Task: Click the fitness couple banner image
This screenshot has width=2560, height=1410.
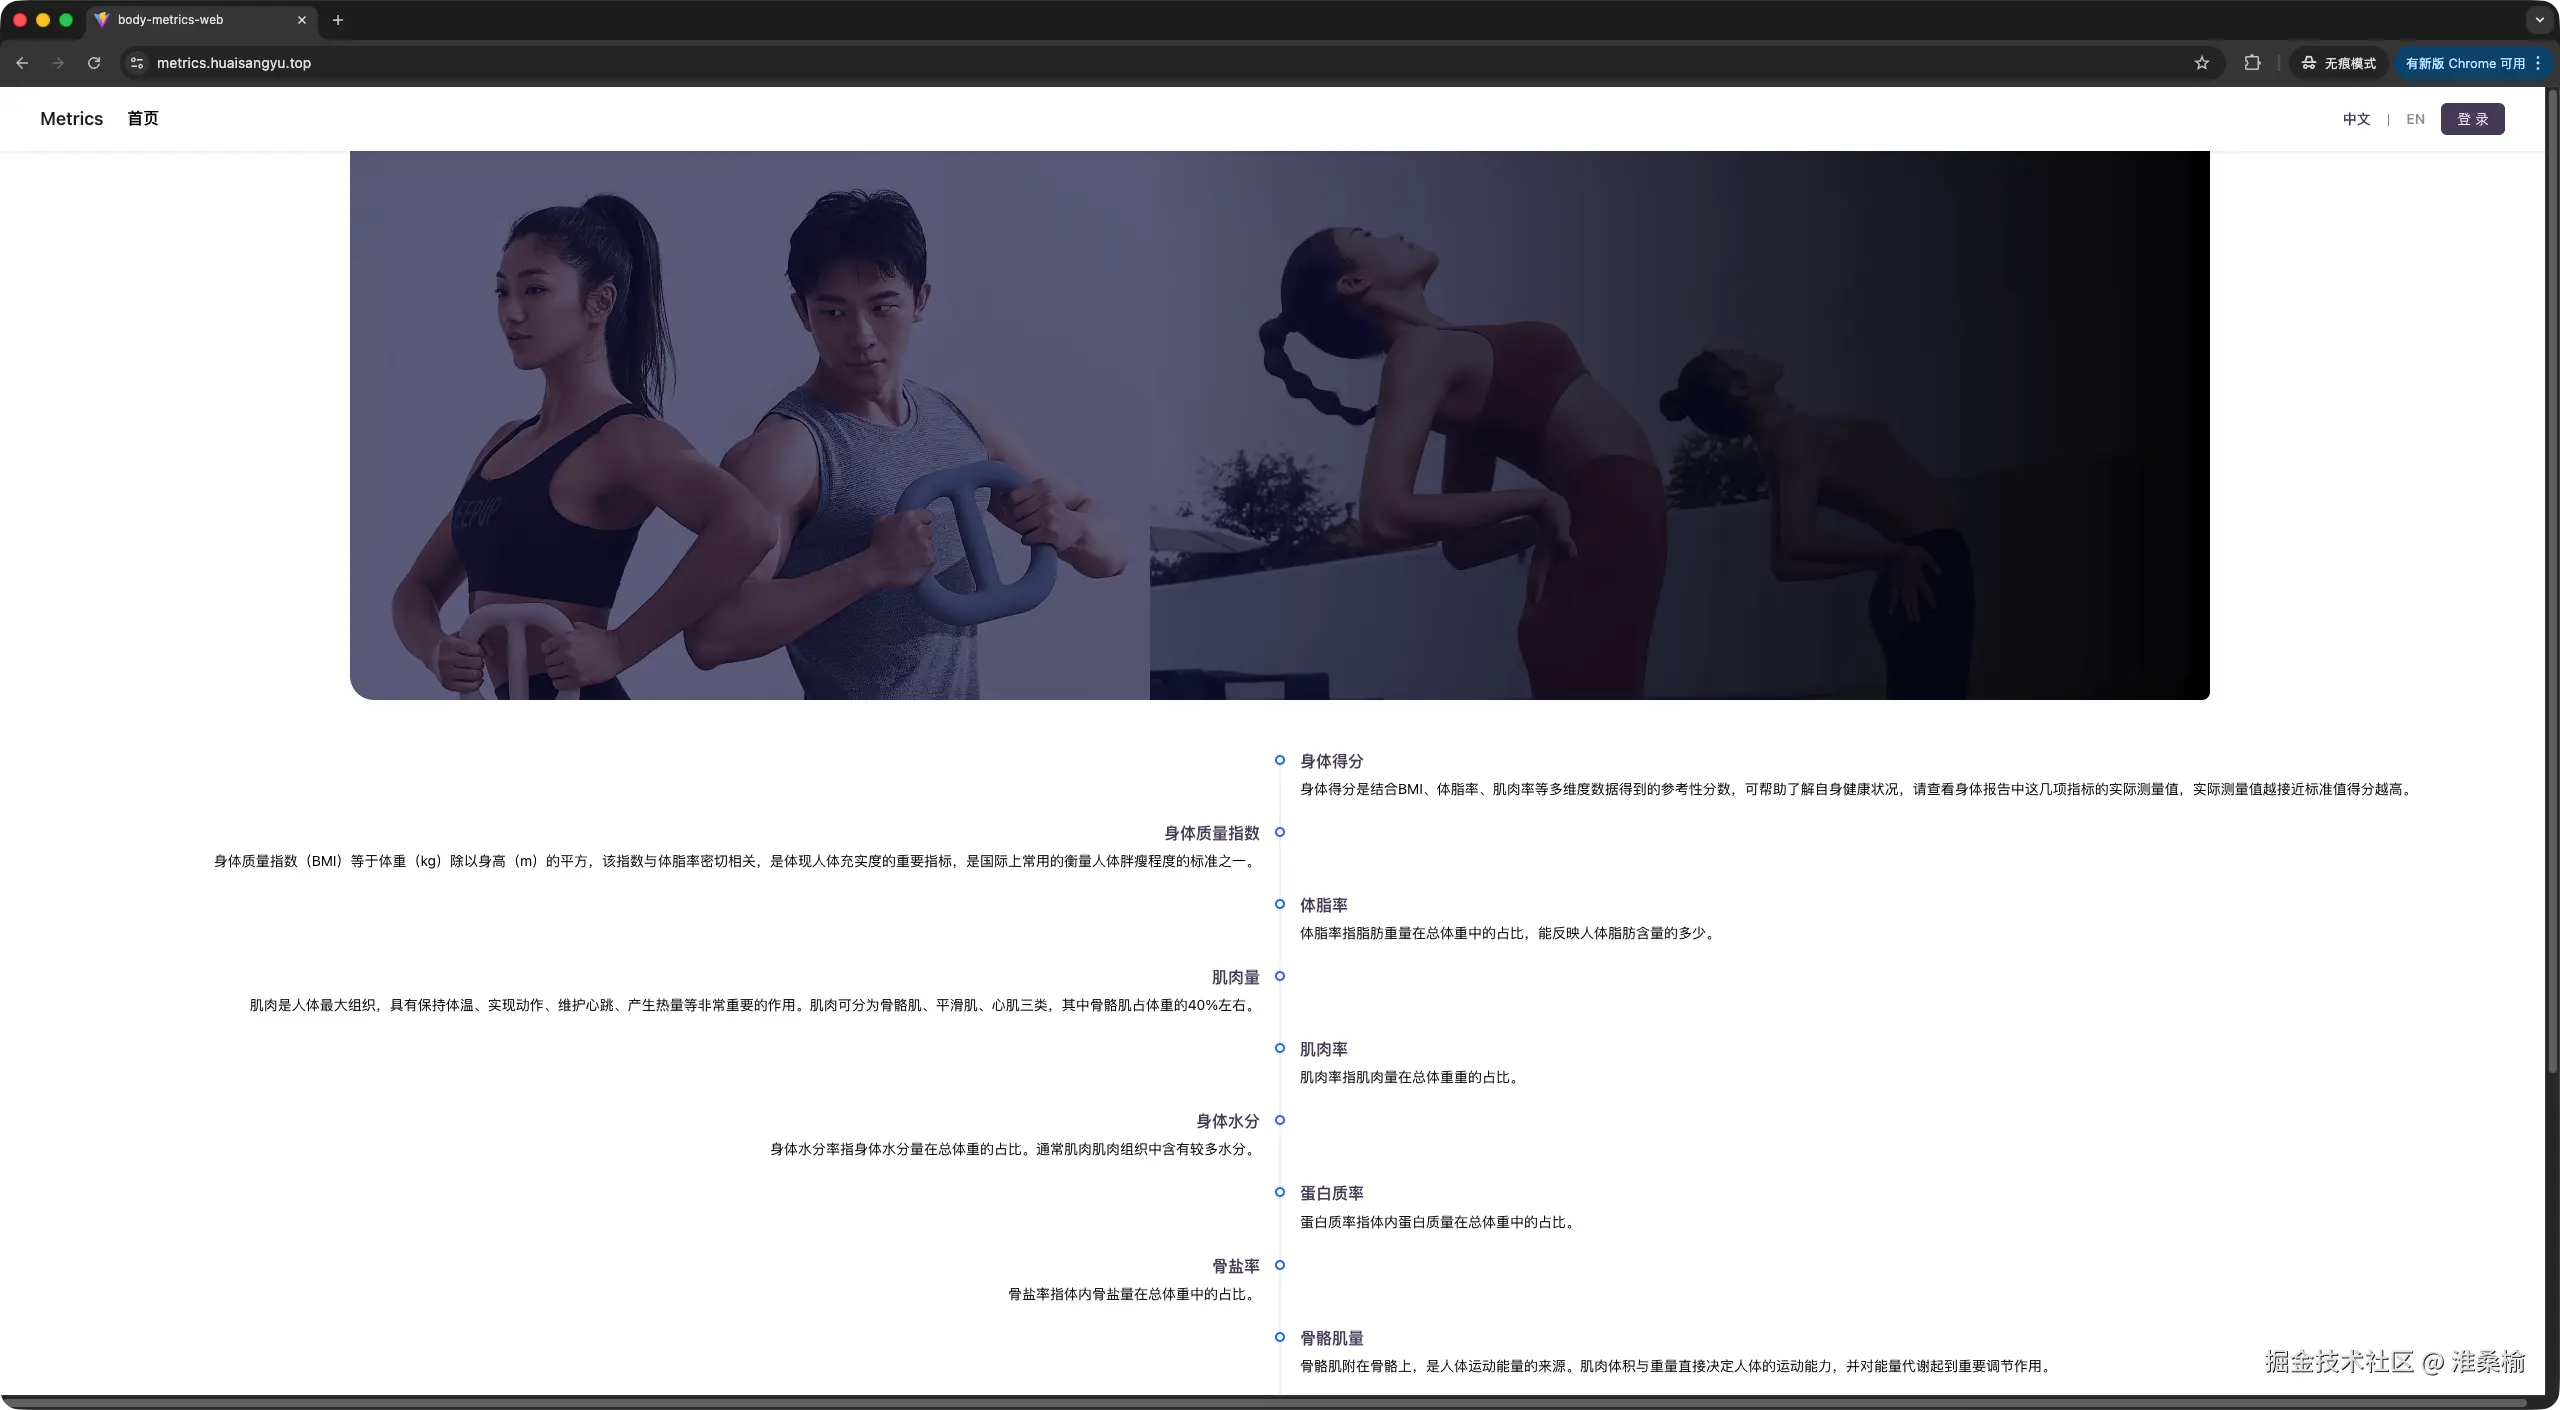Action: (750, 425)
